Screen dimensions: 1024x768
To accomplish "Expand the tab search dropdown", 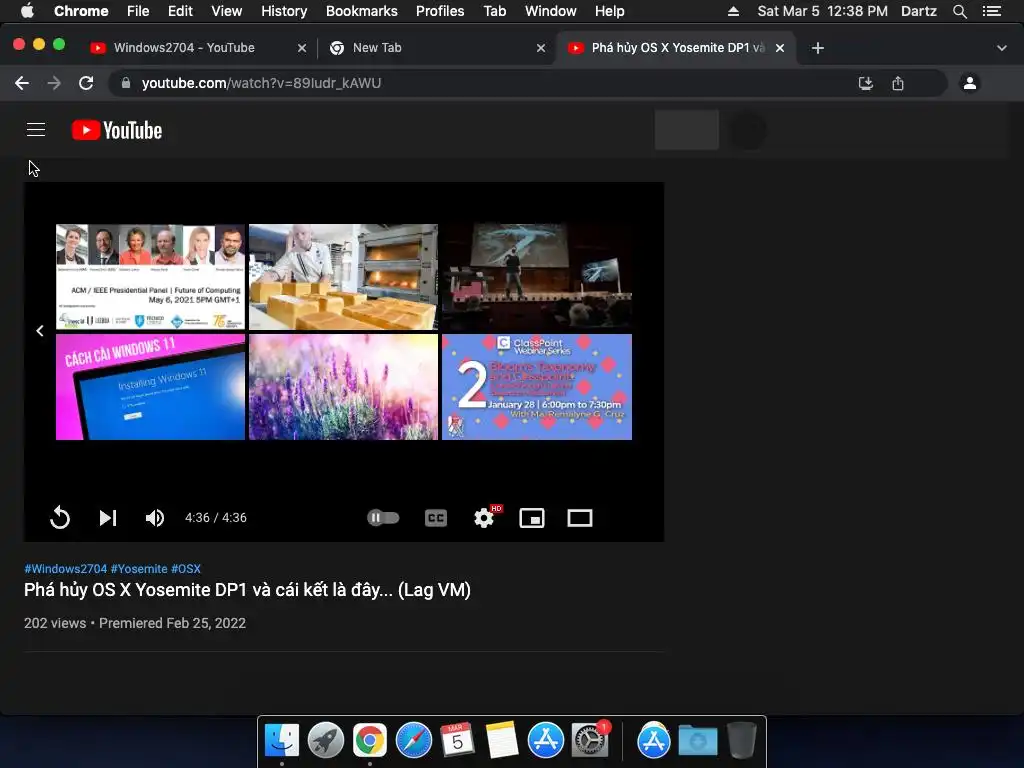I will (1002, 48).
